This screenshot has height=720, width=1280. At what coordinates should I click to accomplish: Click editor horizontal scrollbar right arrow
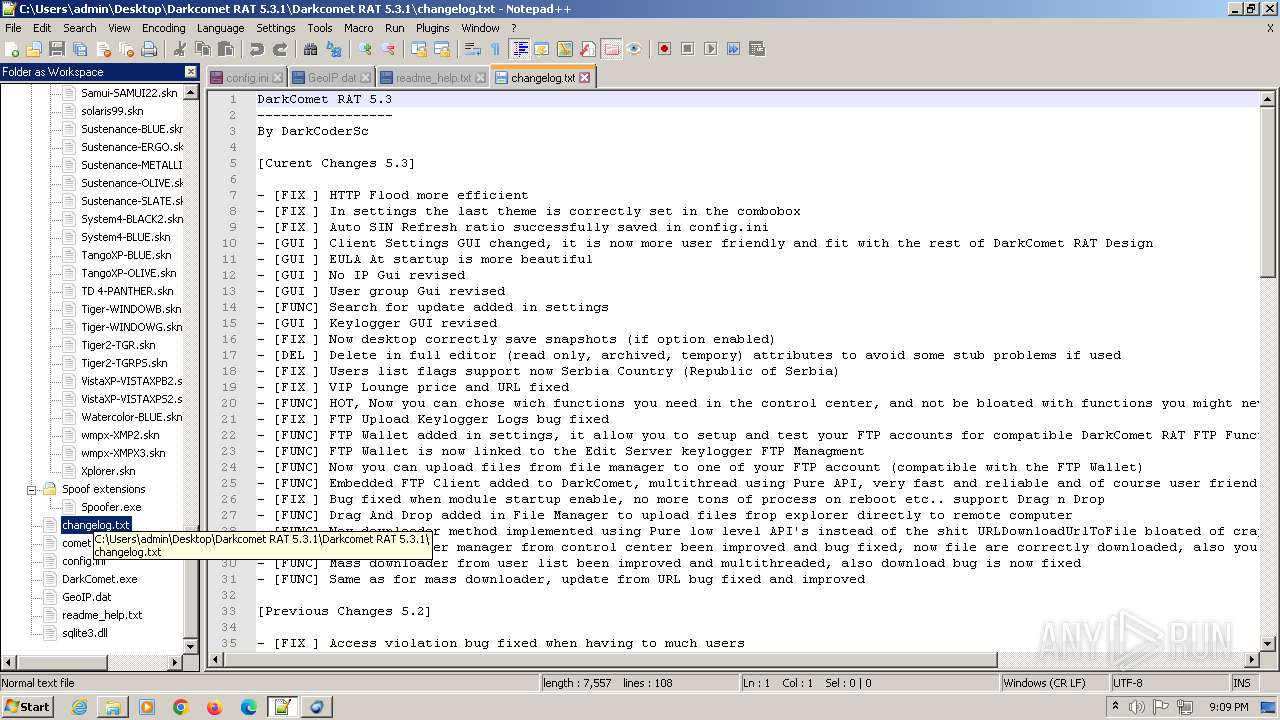1251,660
